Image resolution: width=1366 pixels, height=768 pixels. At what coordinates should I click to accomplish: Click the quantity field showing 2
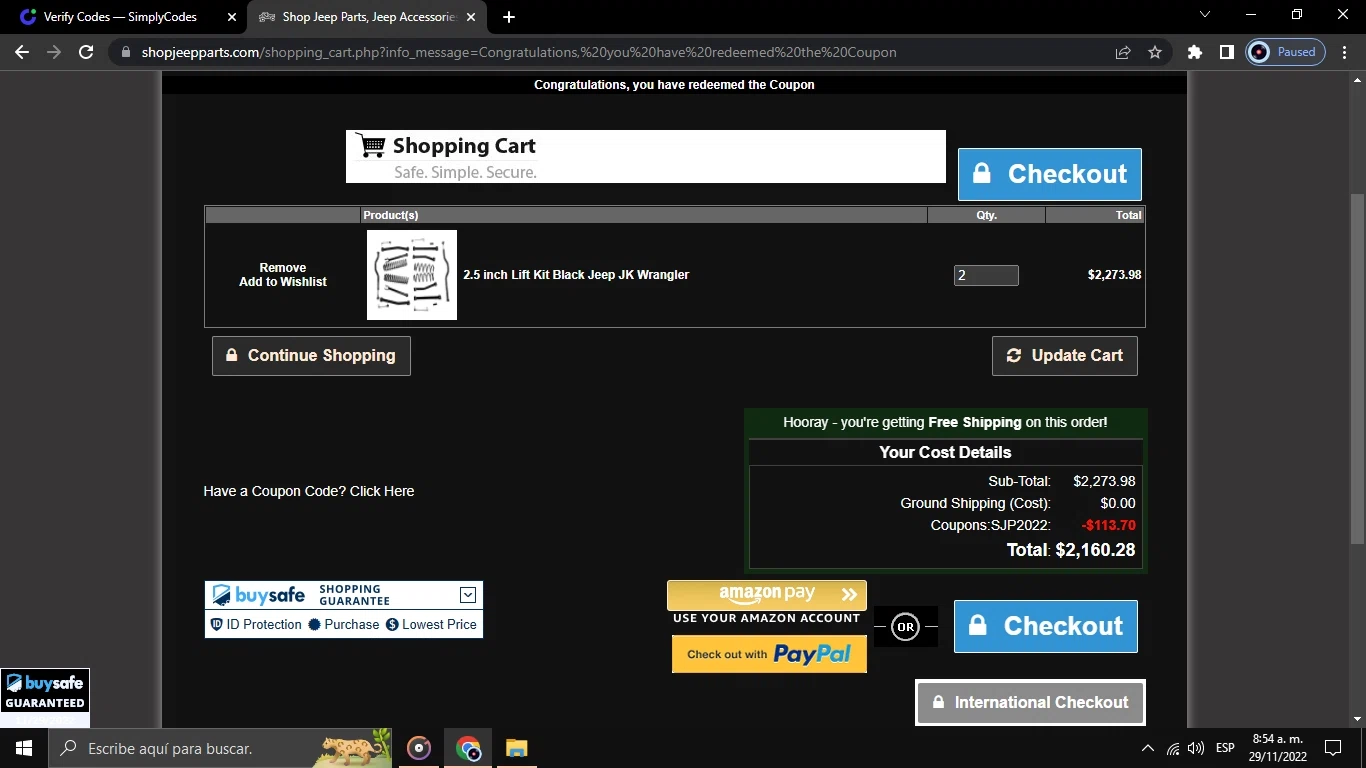(986, 275)
